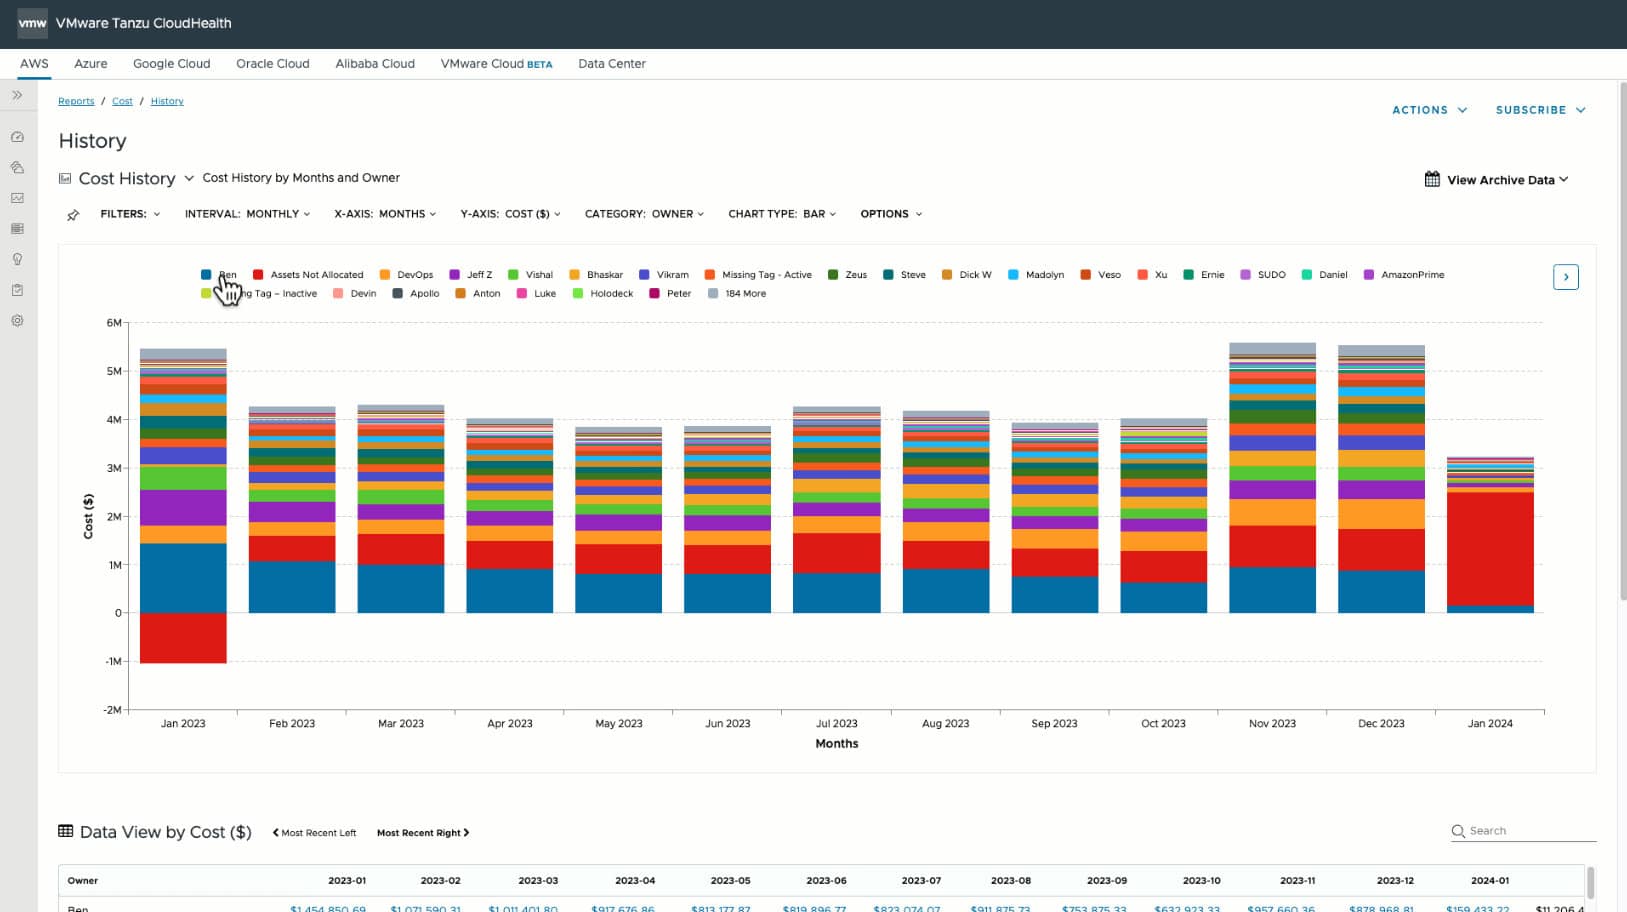Open the dashboard gauge icon in the sidebar
The height and width of the screenshot is (912, 1627).
pos(17,137)
